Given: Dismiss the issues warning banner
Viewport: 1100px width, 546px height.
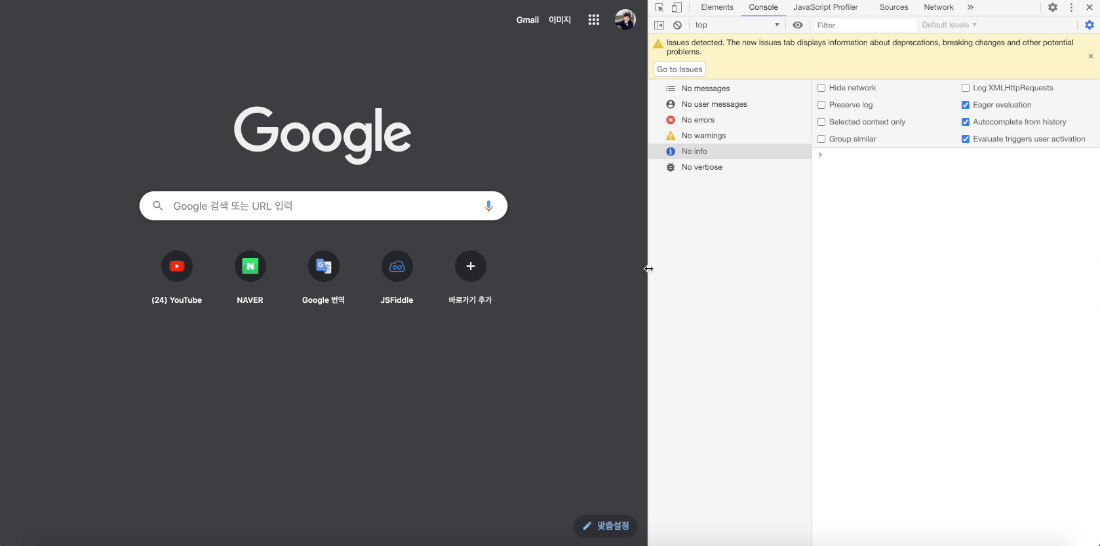Looking at the screenshot, I should pyautogui.click(x=1090, y=56).
